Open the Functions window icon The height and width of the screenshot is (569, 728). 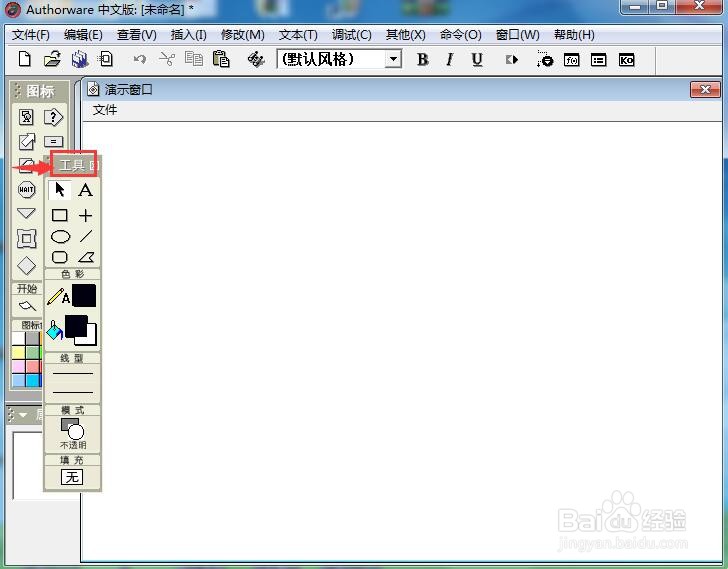coord(572,60)
